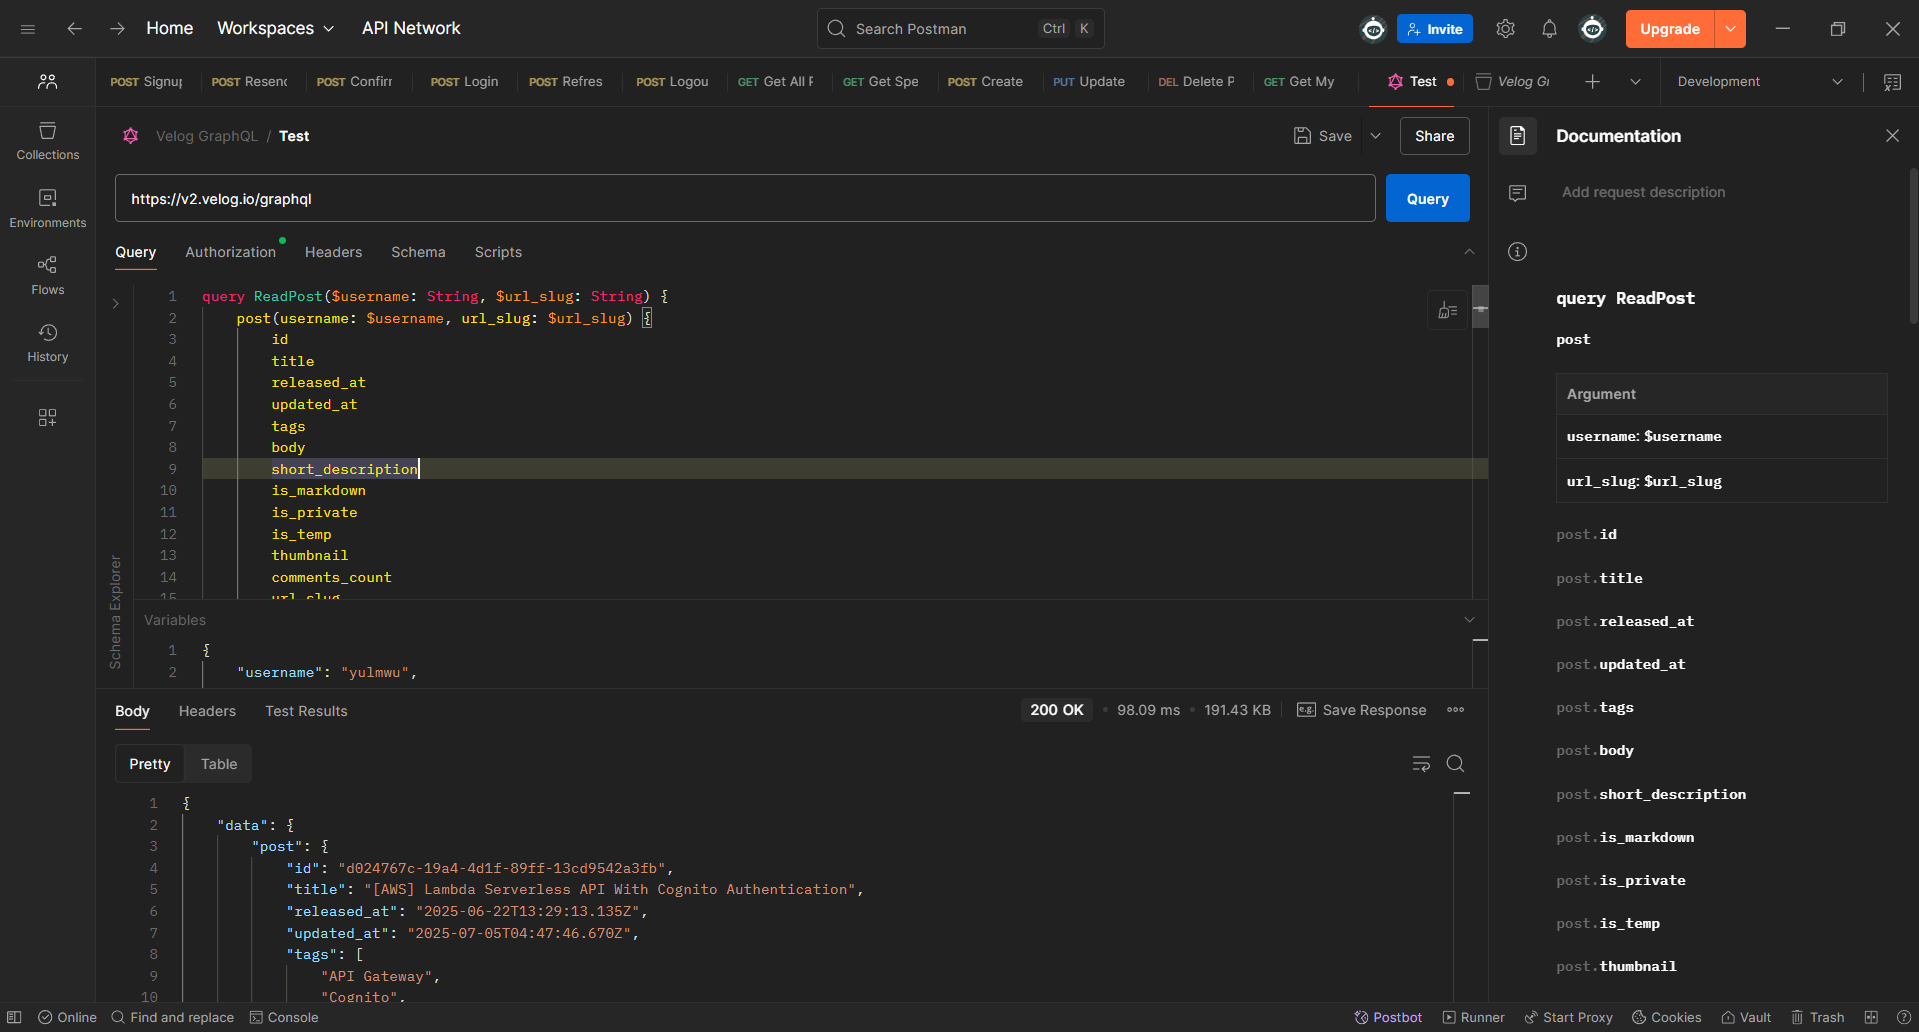Close the Documentation panel

click(1892, 136)
